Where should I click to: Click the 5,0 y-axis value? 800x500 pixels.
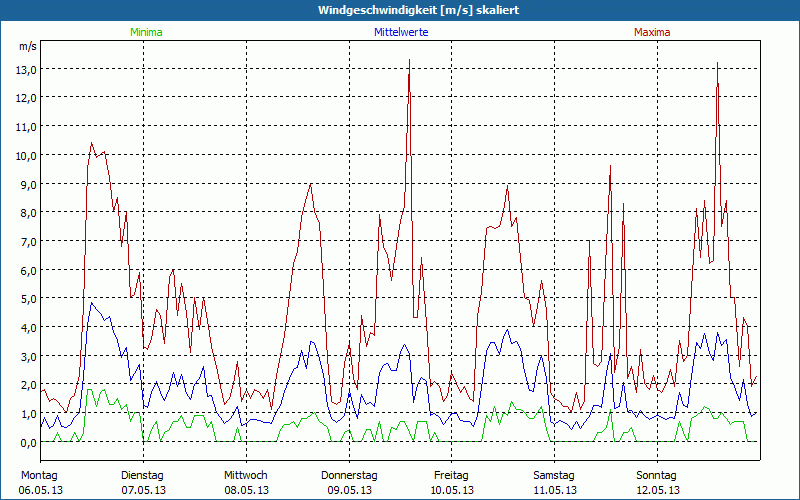[29, 299]
